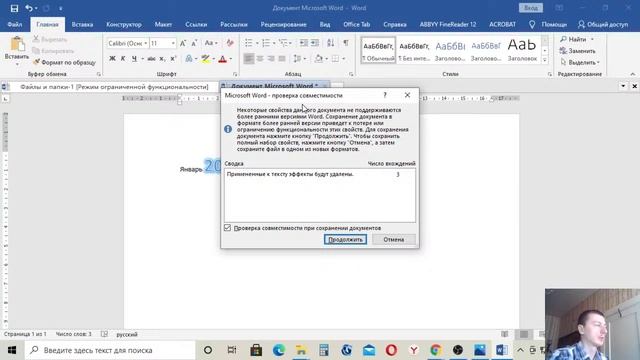Increase paragraph indent
The height and width of the screenshot is (360, 640).
click(315, 43)
